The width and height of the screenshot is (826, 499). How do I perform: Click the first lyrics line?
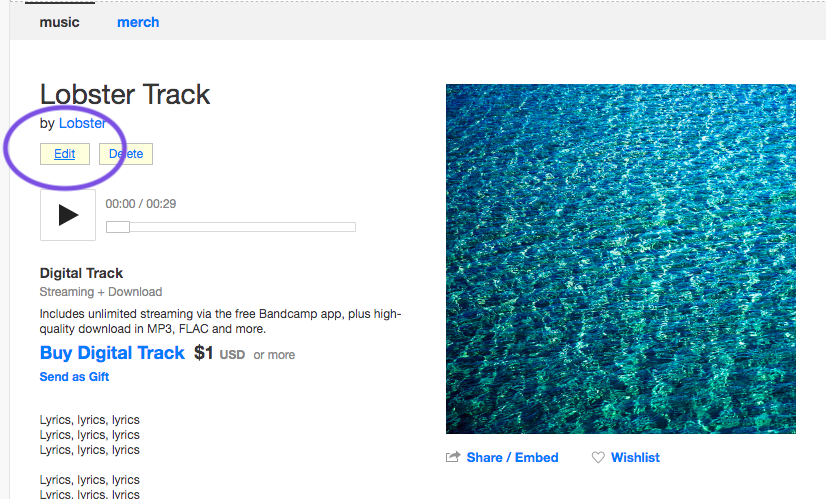[90, 420]
